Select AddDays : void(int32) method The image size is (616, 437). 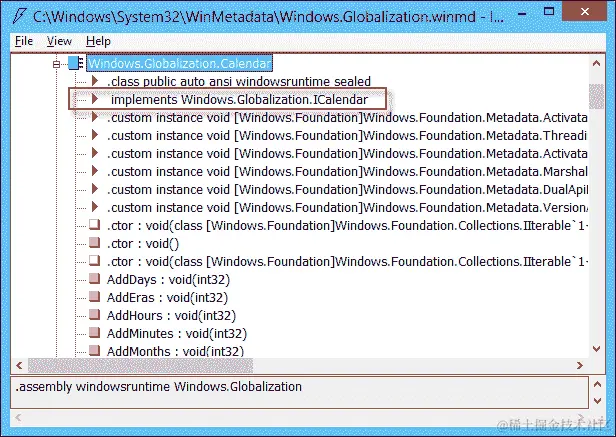point(169,280)
